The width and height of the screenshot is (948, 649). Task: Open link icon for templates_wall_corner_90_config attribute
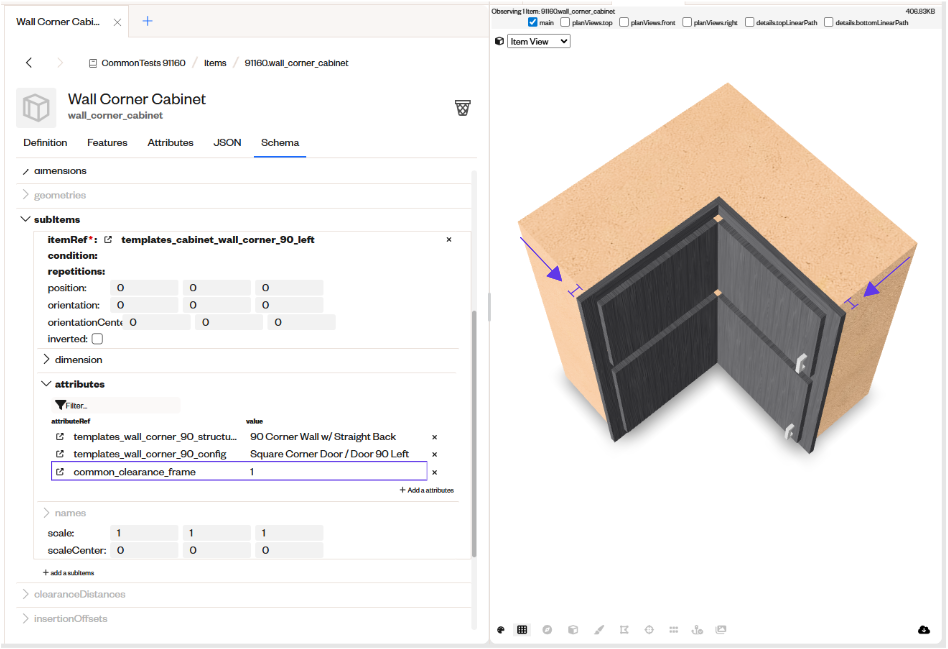60,454
